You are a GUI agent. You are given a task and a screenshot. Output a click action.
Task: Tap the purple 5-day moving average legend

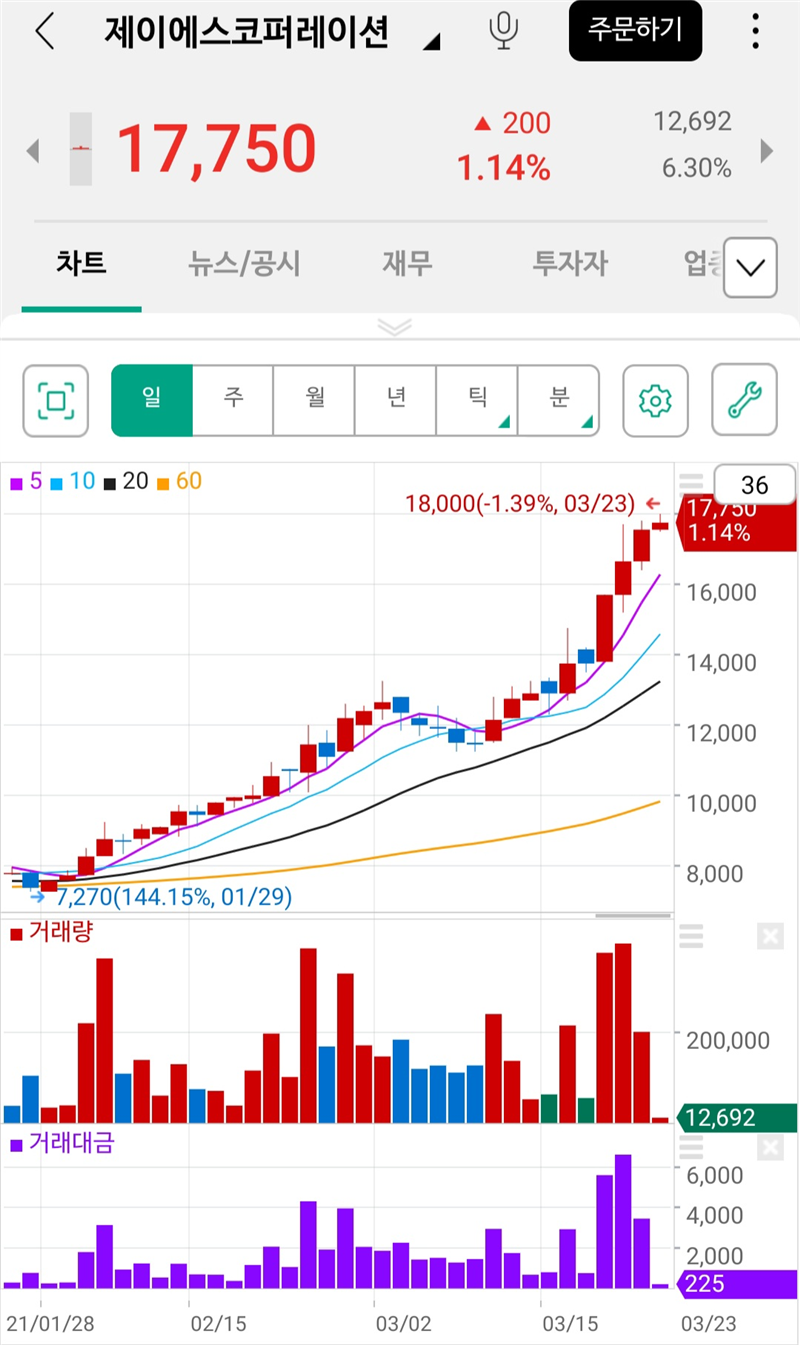point(25,481)
